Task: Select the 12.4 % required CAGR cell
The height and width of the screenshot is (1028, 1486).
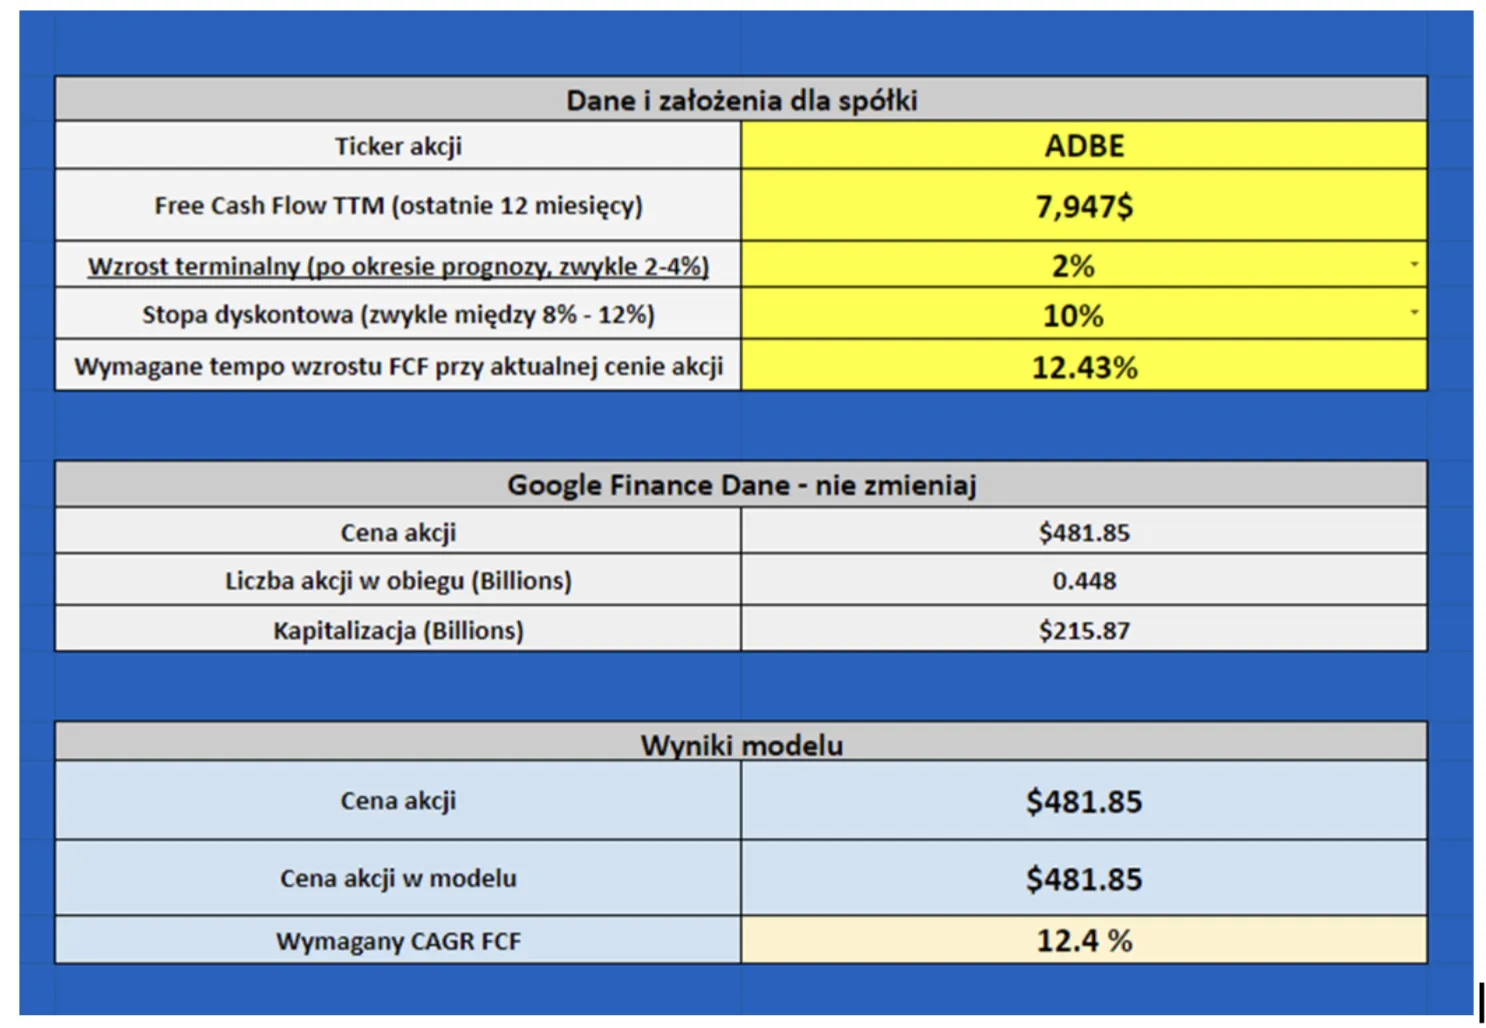Action: coord(1084,940)
